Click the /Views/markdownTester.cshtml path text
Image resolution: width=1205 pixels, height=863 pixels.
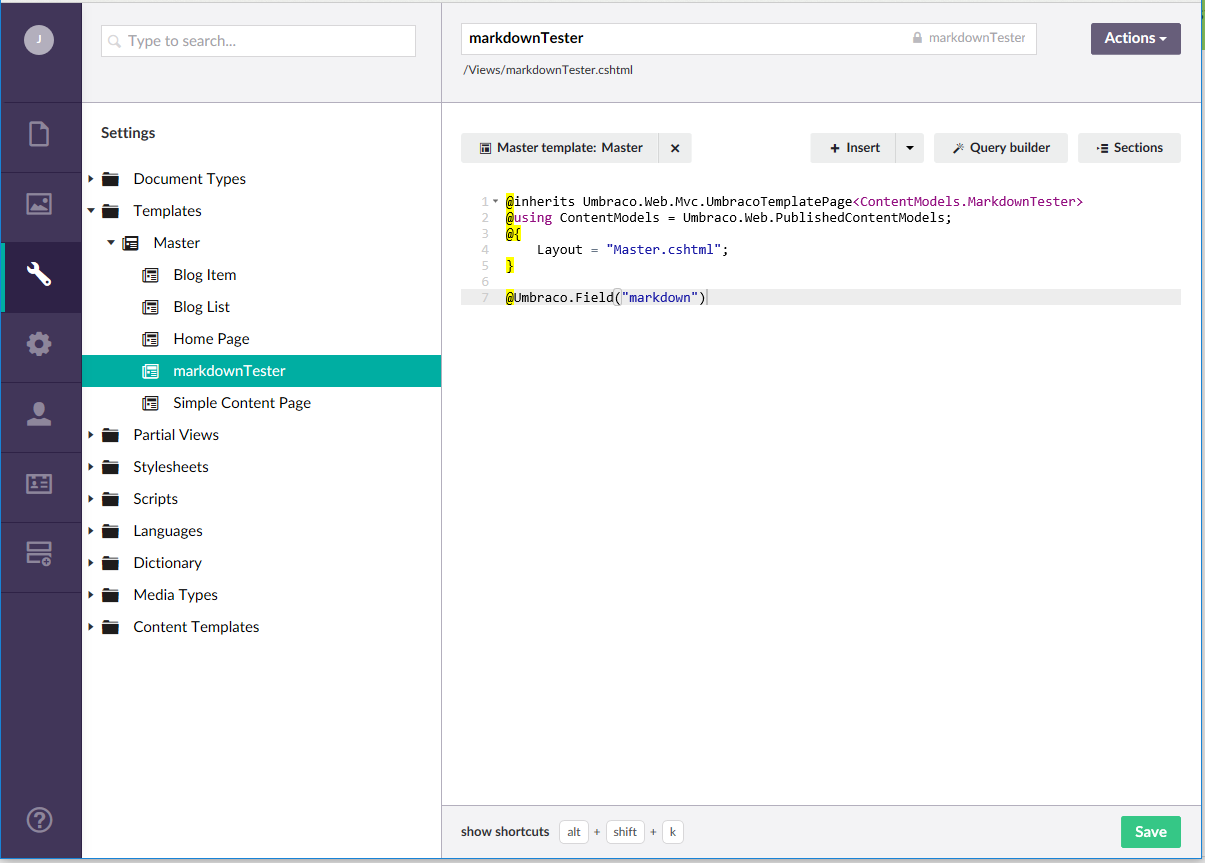click(548, 70)
